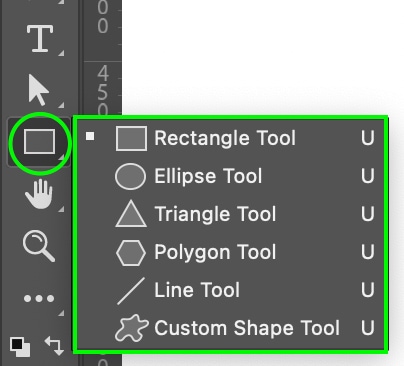
Task: Click the Custom Shape blob icon
Action: (131, 328)
